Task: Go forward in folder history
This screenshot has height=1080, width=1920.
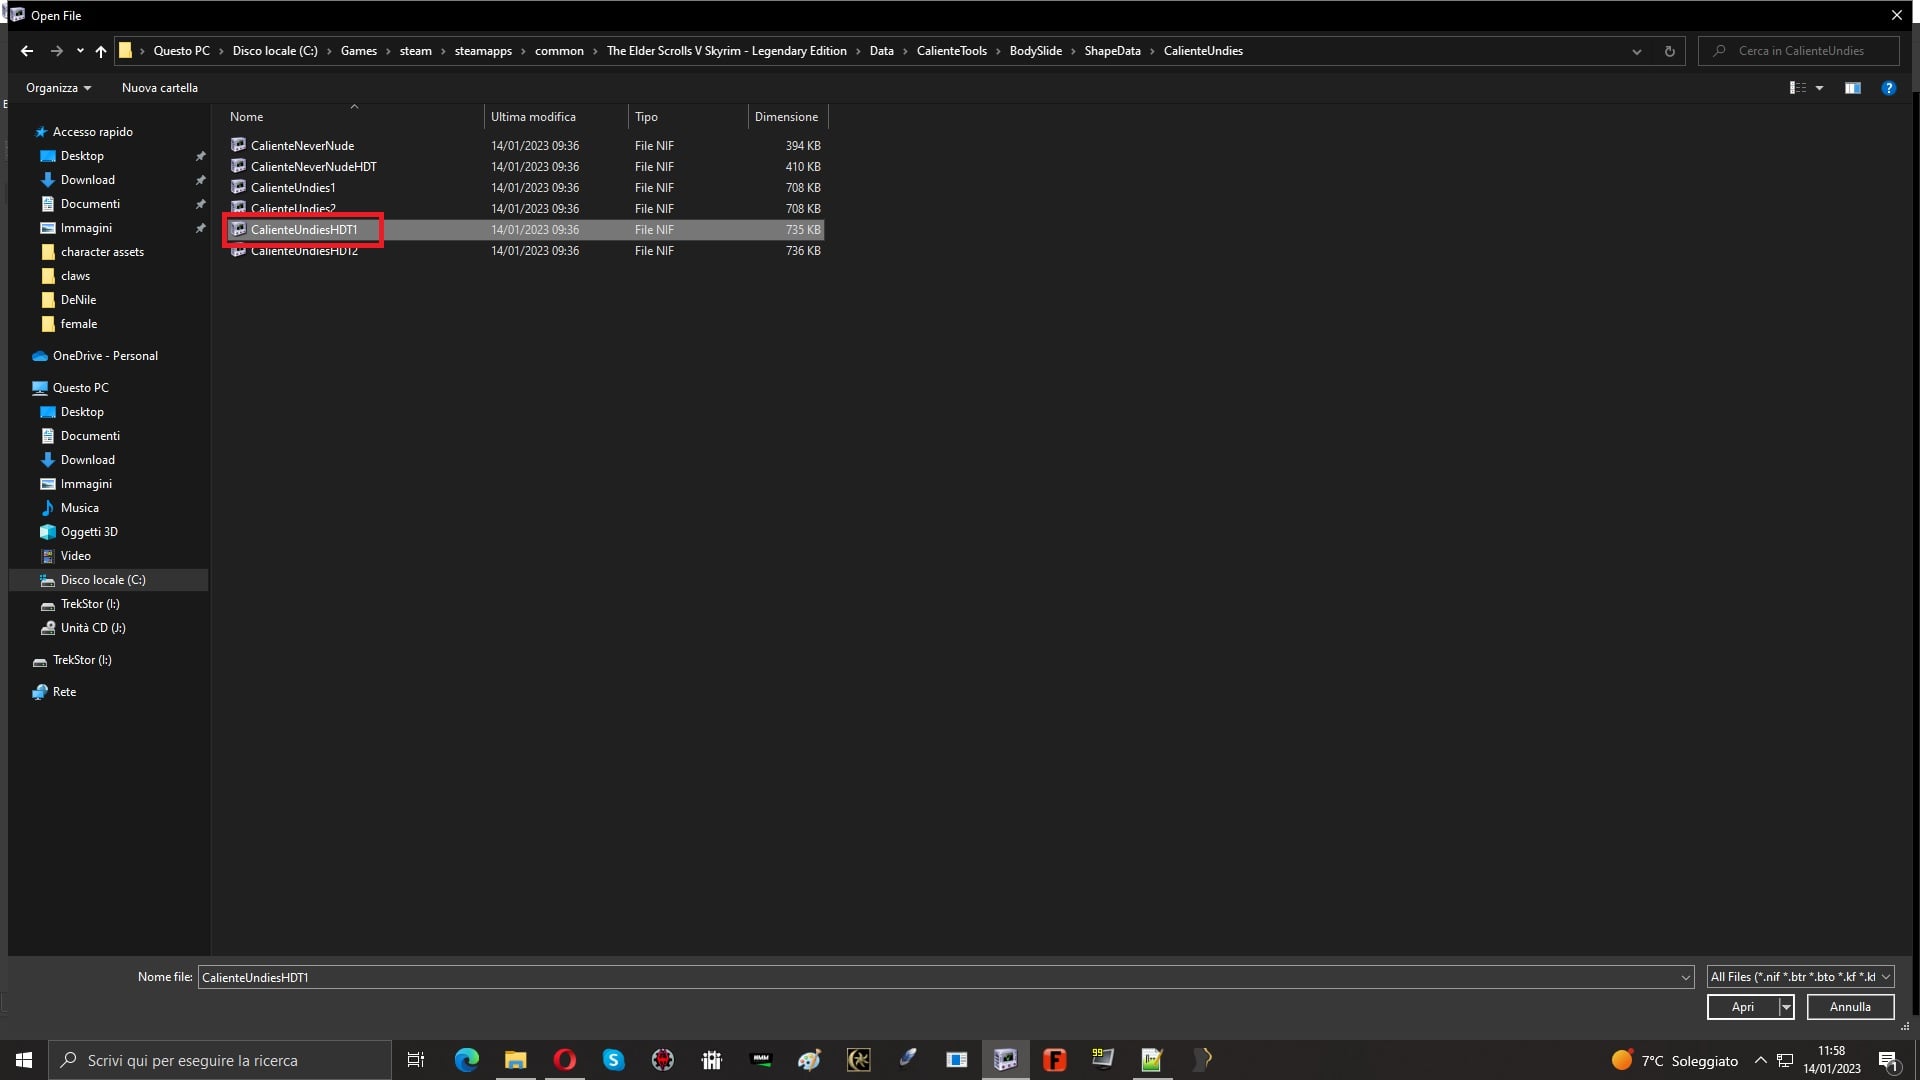Action: coord(56,51)
